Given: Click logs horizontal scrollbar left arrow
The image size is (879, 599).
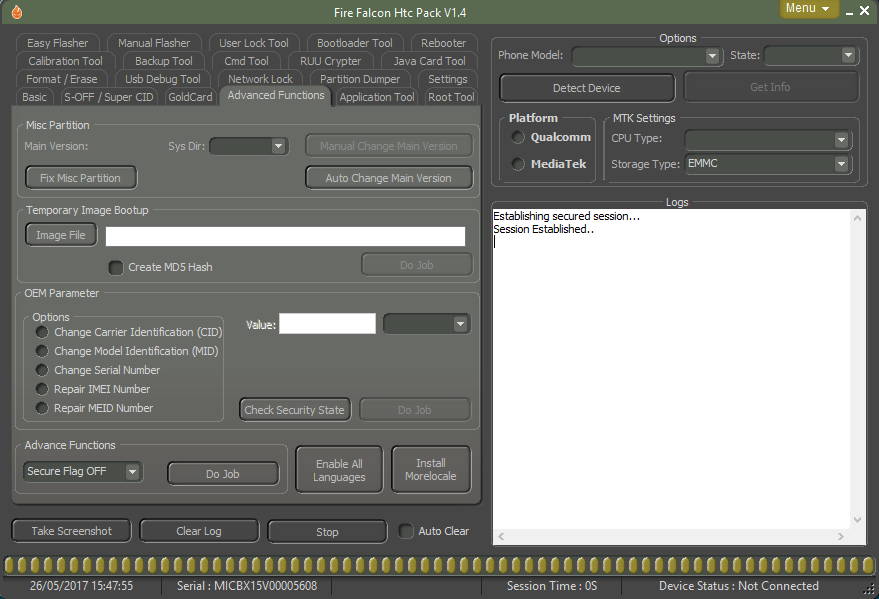Looking at the screenshot, I should click(x=501, y=536).
